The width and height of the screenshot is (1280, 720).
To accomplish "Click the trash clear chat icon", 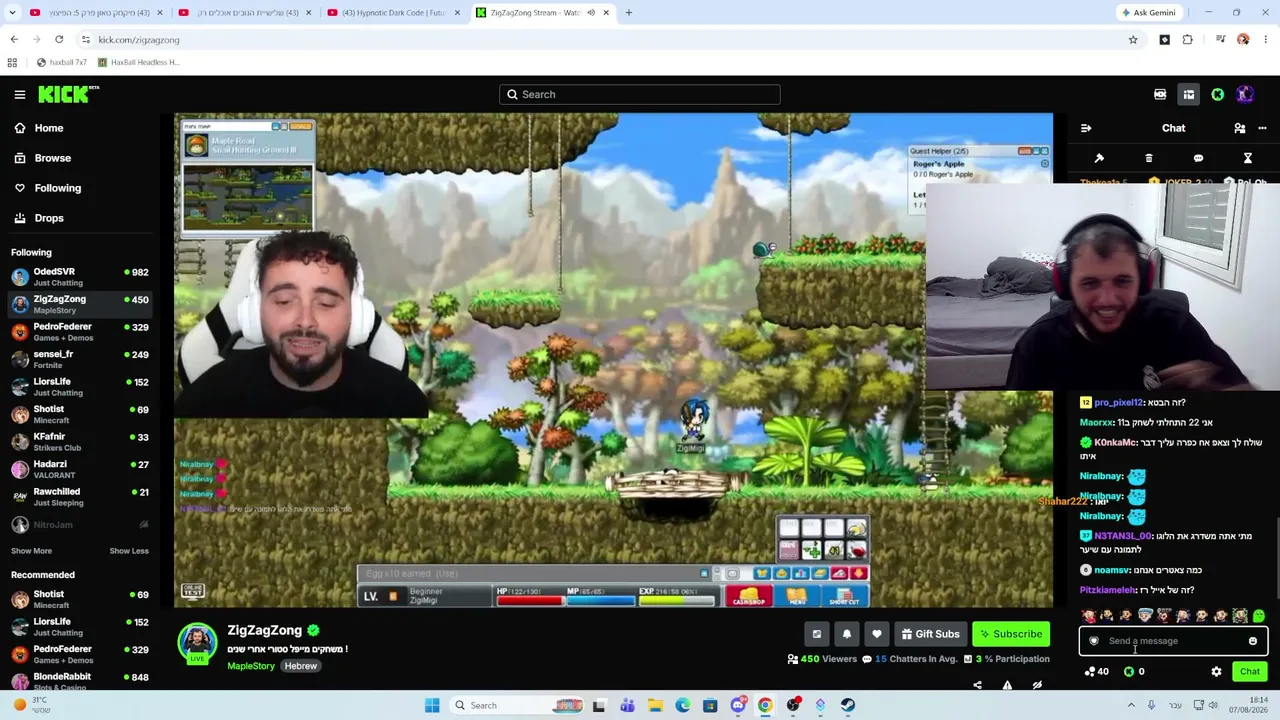I will click(x=1149, y=158).
